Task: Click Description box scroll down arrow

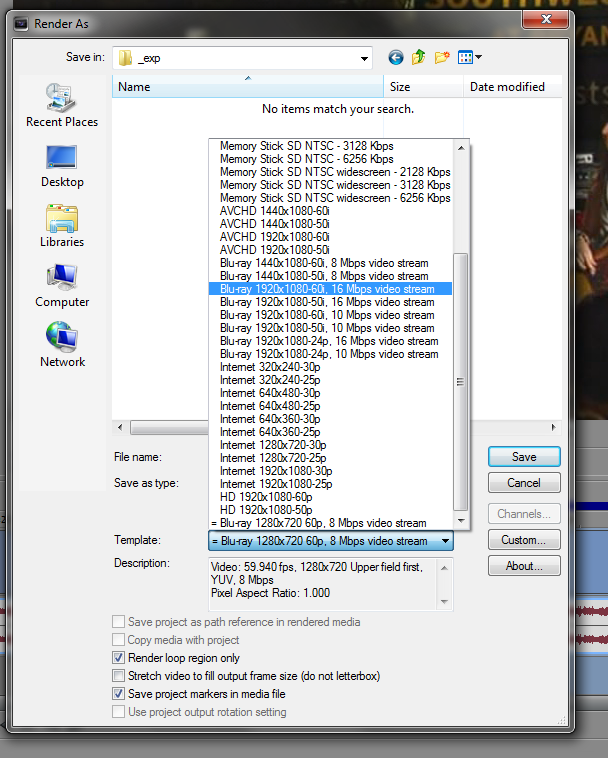Action: click(x=444, y=602)
